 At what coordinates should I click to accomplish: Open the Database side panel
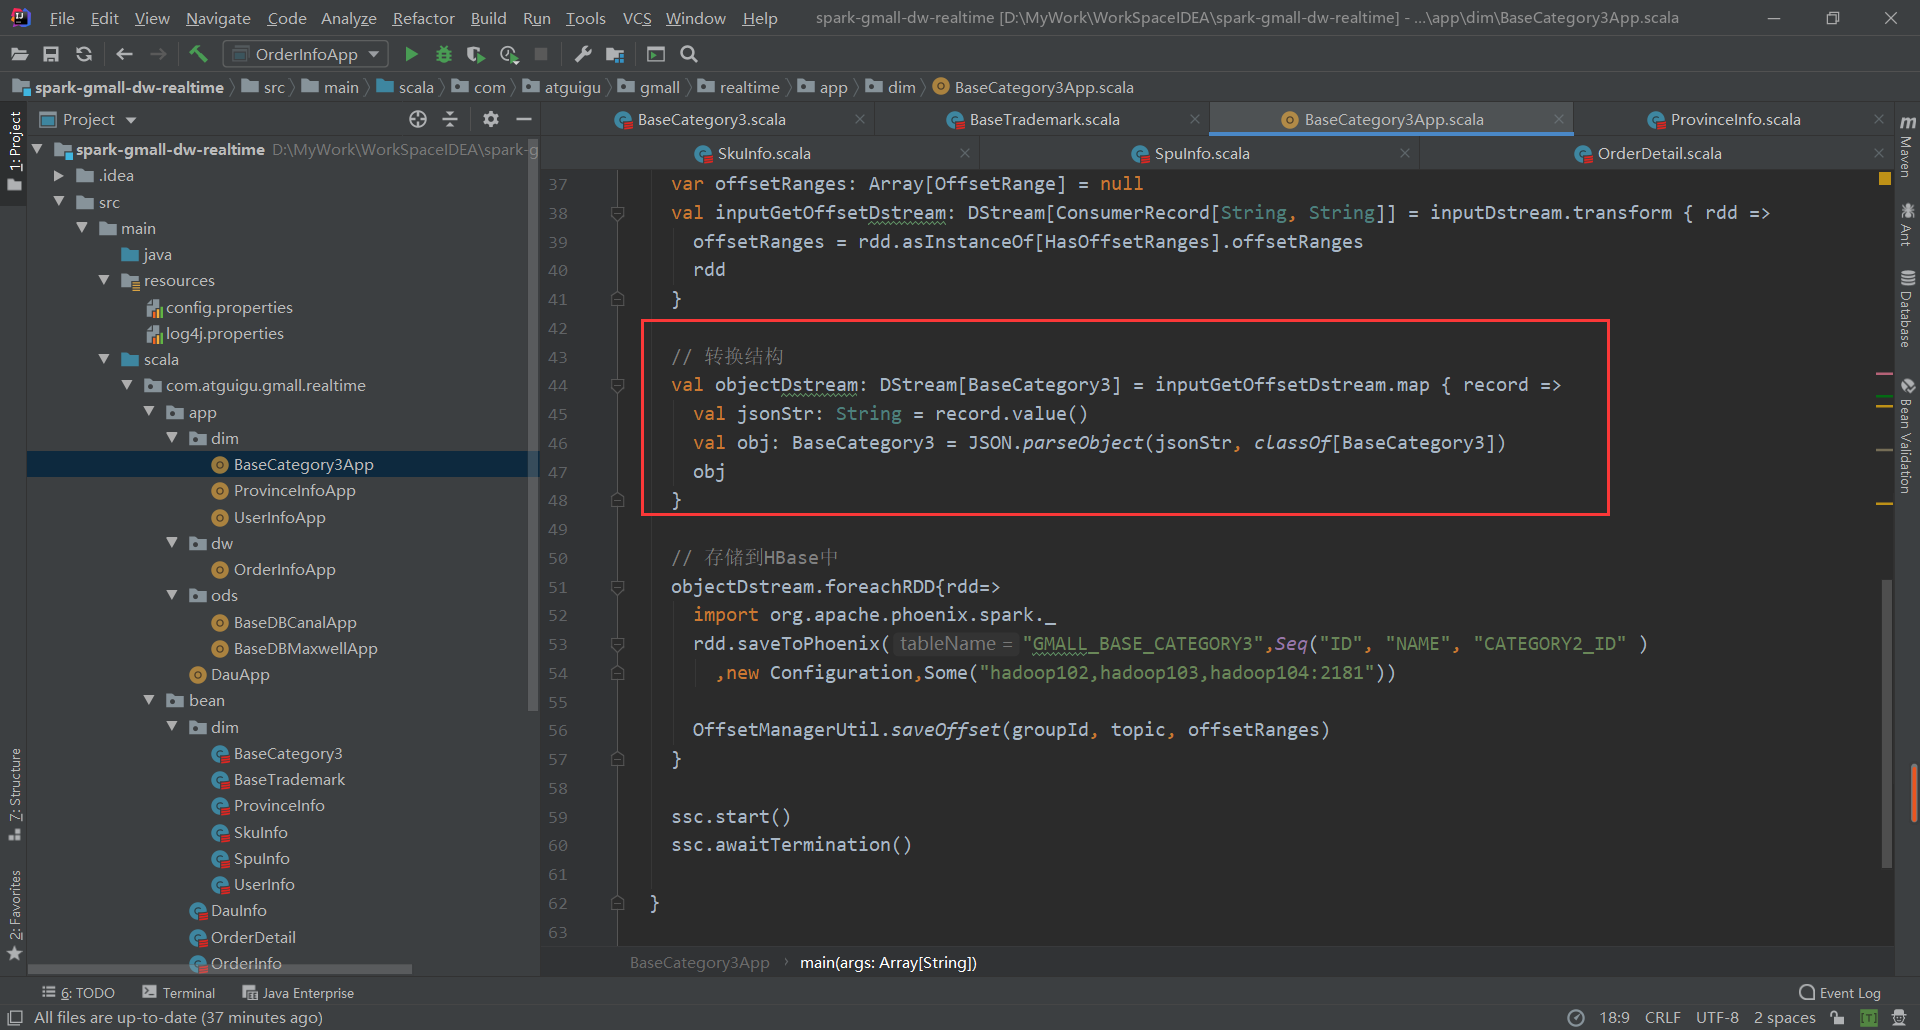[1907, 309]
